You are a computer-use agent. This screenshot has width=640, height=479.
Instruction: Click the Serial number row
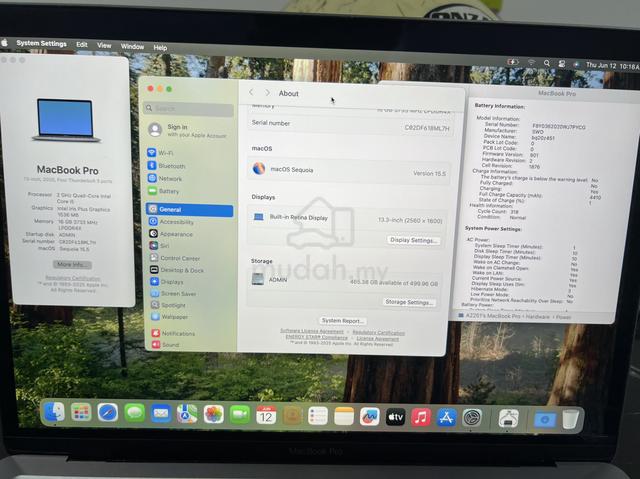350,125
